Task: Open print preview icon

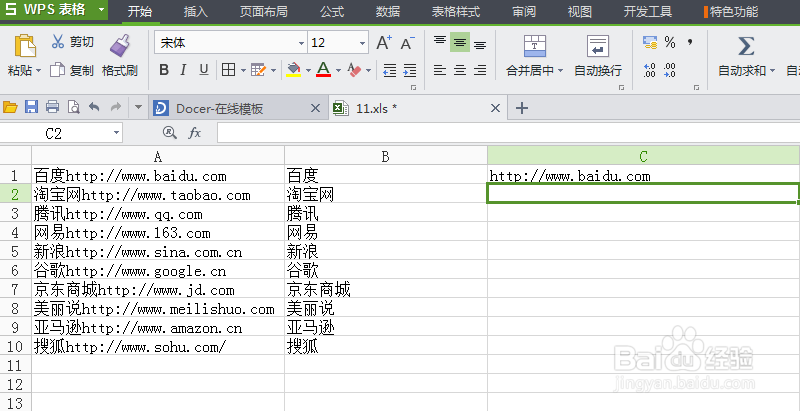Action: click(x=74, y=107)
